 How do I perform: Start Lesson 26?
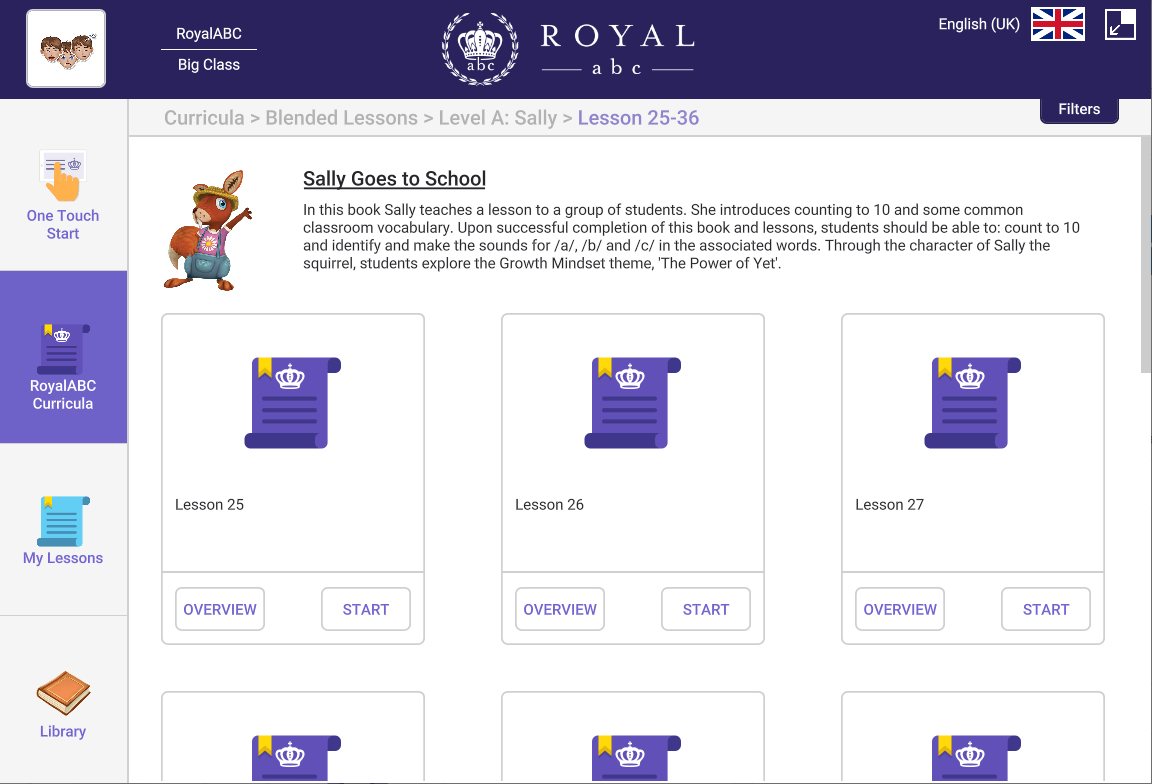coord(706,609)
